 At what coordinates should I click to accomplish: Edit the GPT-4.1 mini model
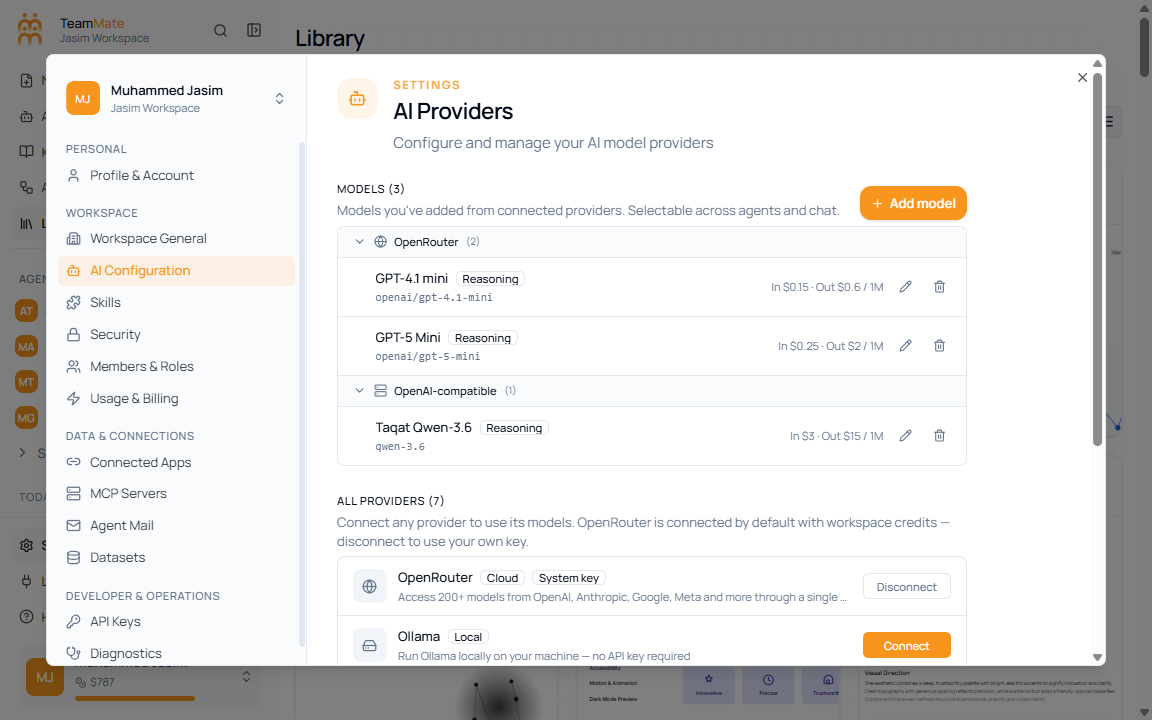point(905,287)
